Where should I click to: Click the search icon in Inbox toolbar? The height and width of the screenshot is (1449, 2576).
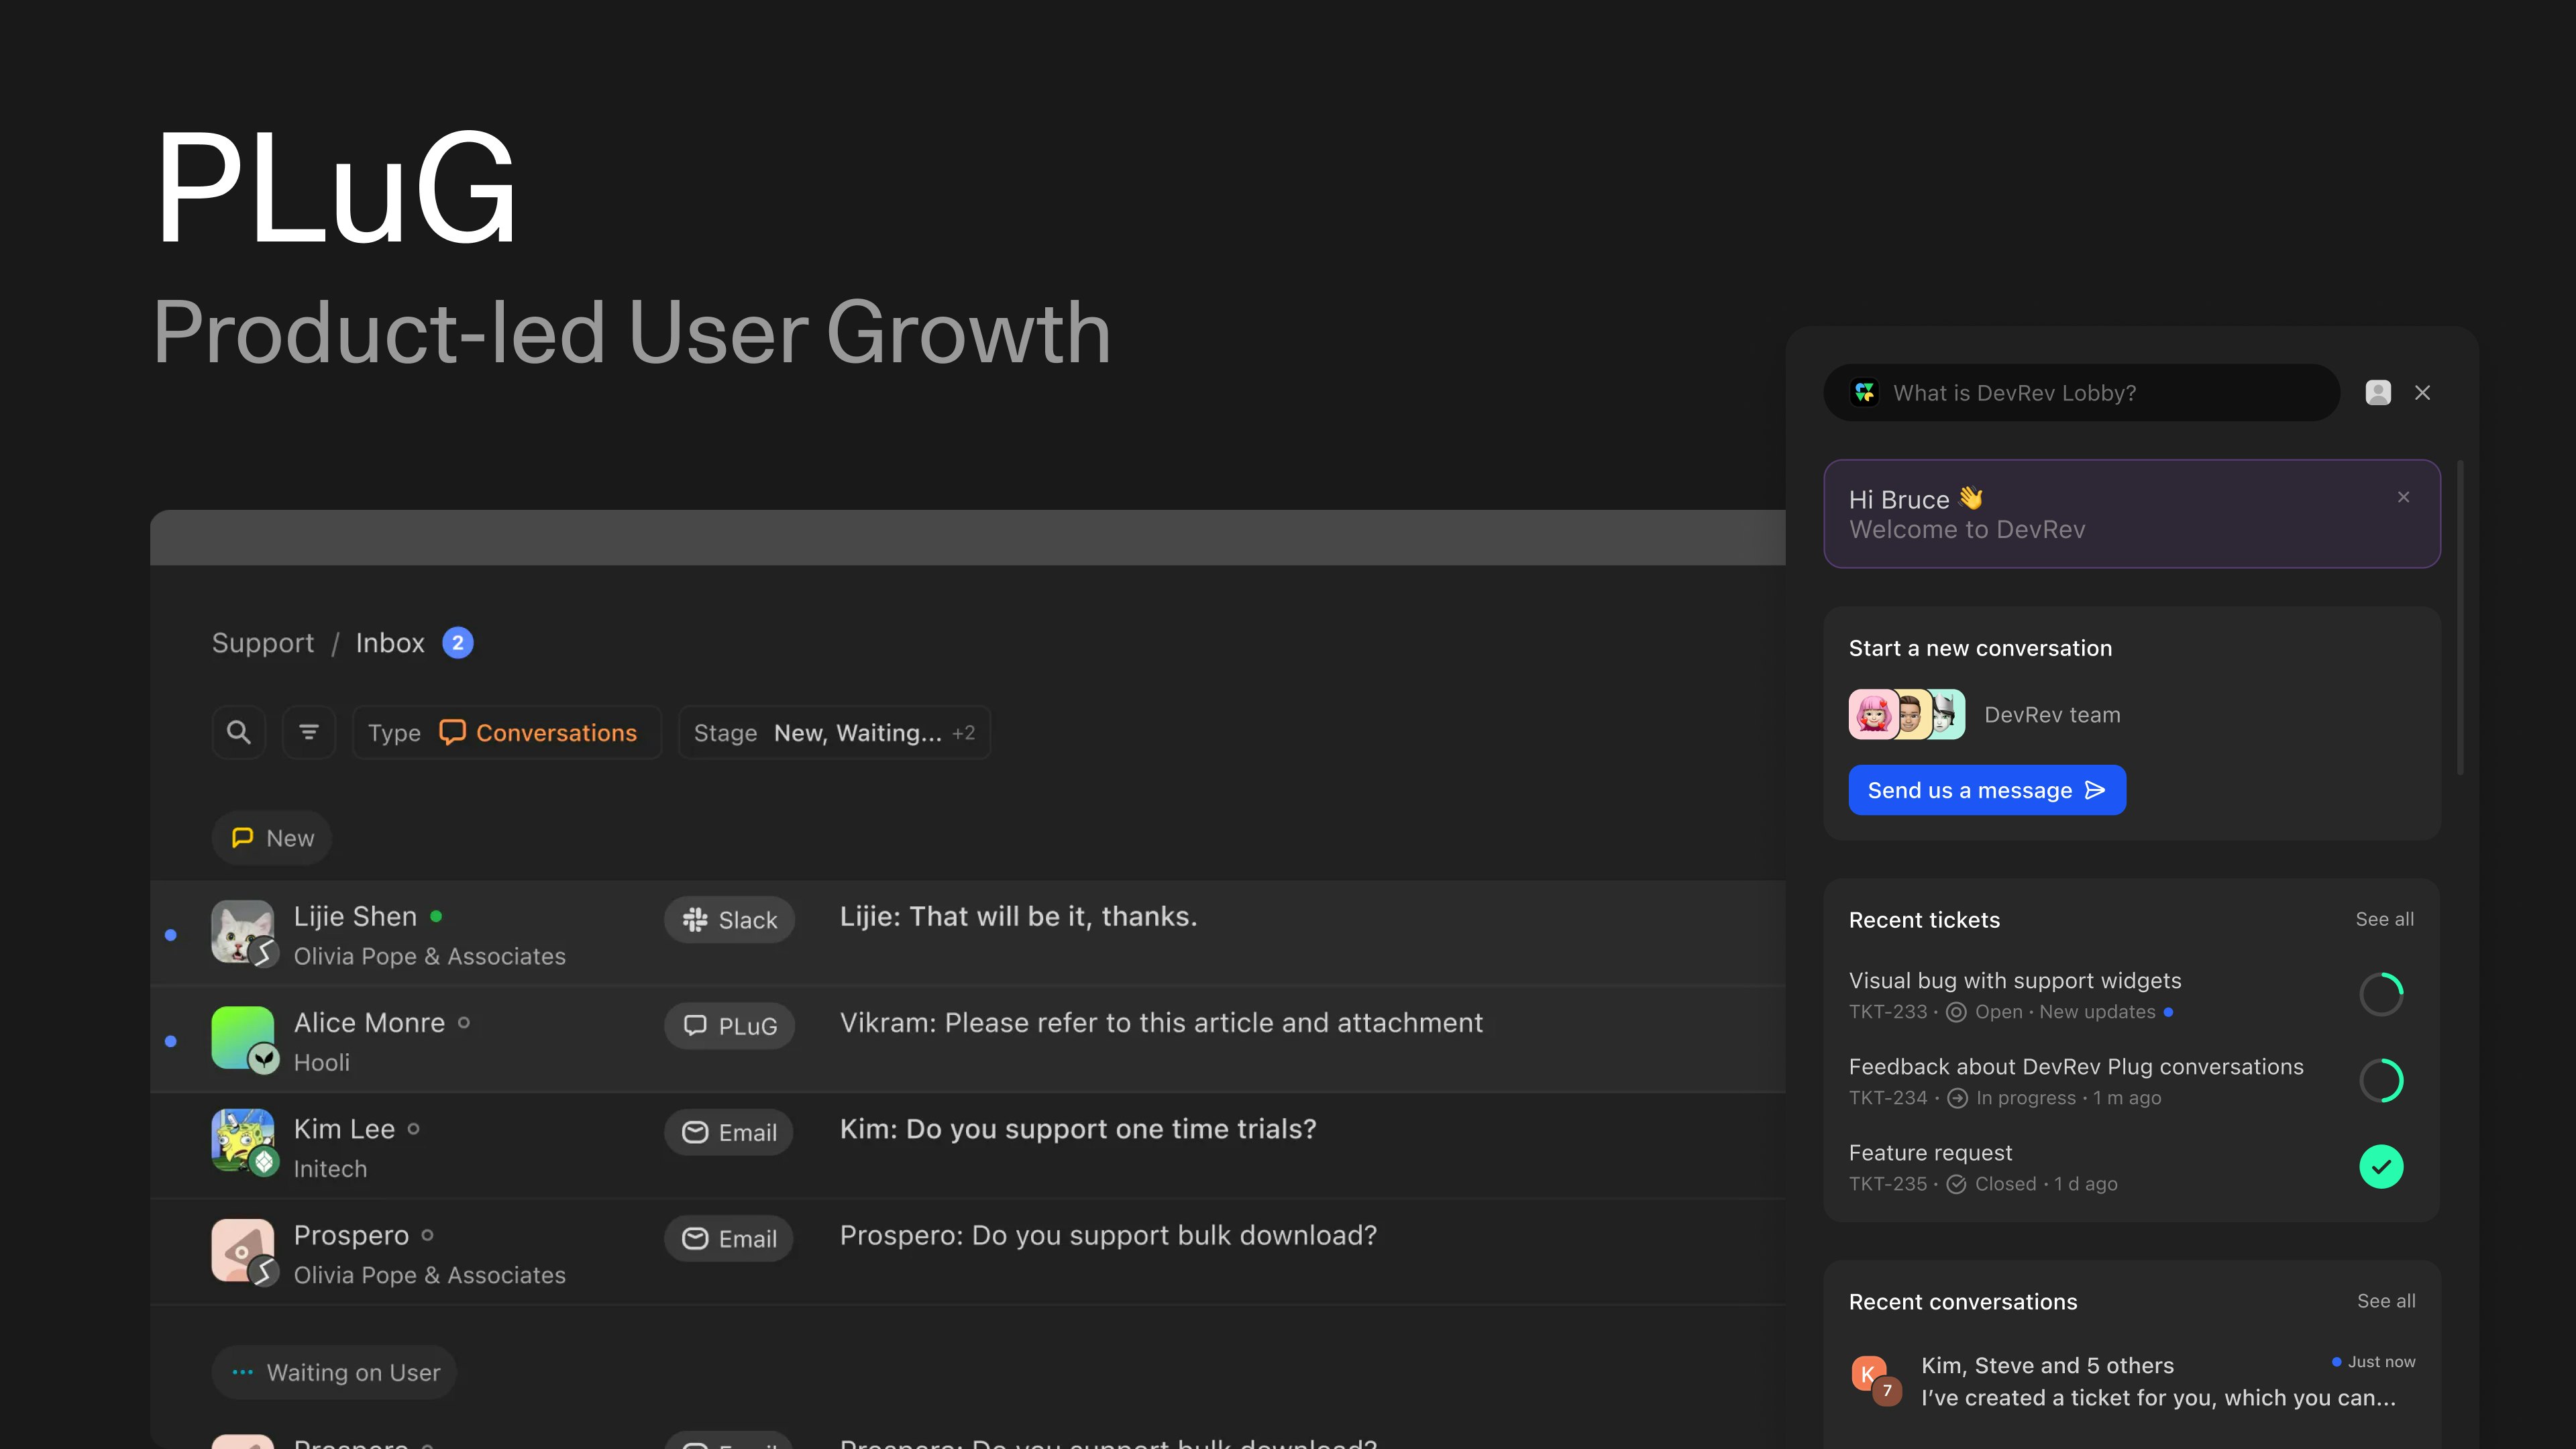pos(238,732)
